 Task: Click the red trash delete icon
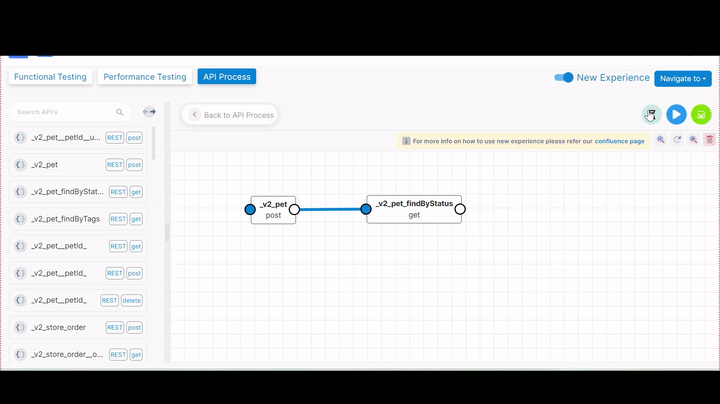(710, 140)
